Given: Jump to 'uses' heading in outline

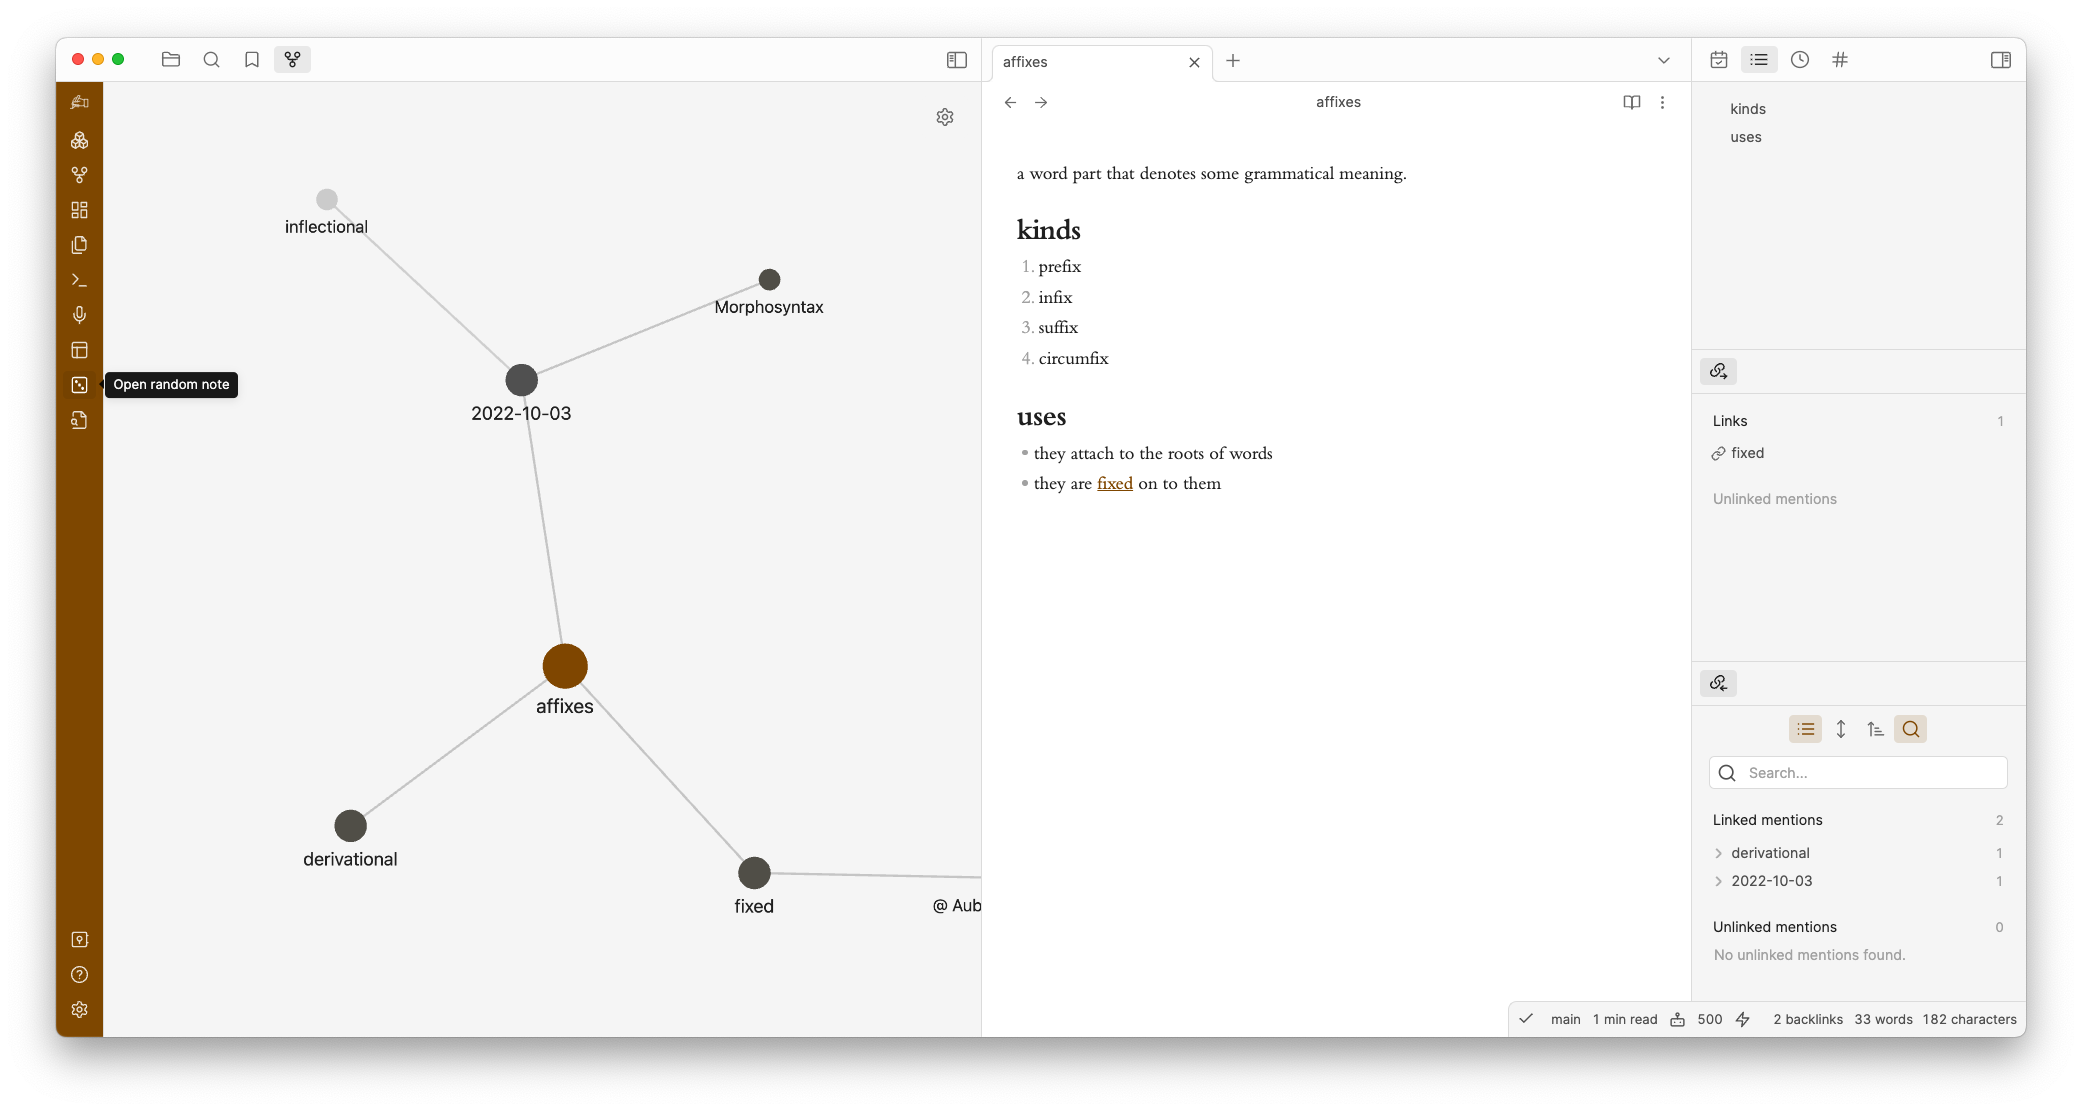Looking at the screenshot, I should click(x=1746, y=137).
